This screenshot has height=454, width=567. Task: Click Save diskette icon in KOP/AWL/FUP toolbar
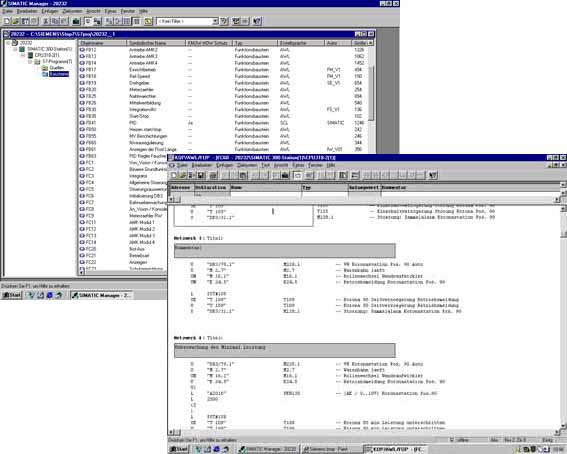click(200, 175)
